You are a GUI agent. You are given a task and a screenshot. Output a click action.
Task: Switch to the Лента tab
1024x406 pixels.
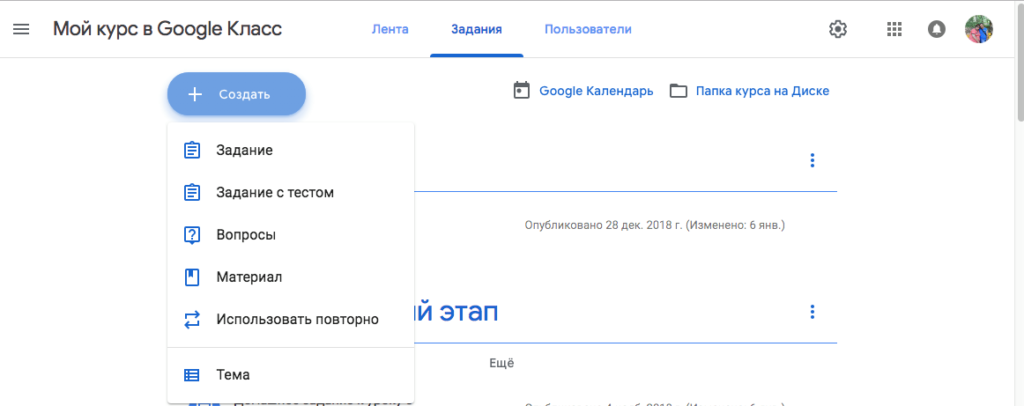pyautogui.click(x=390, y=29)
